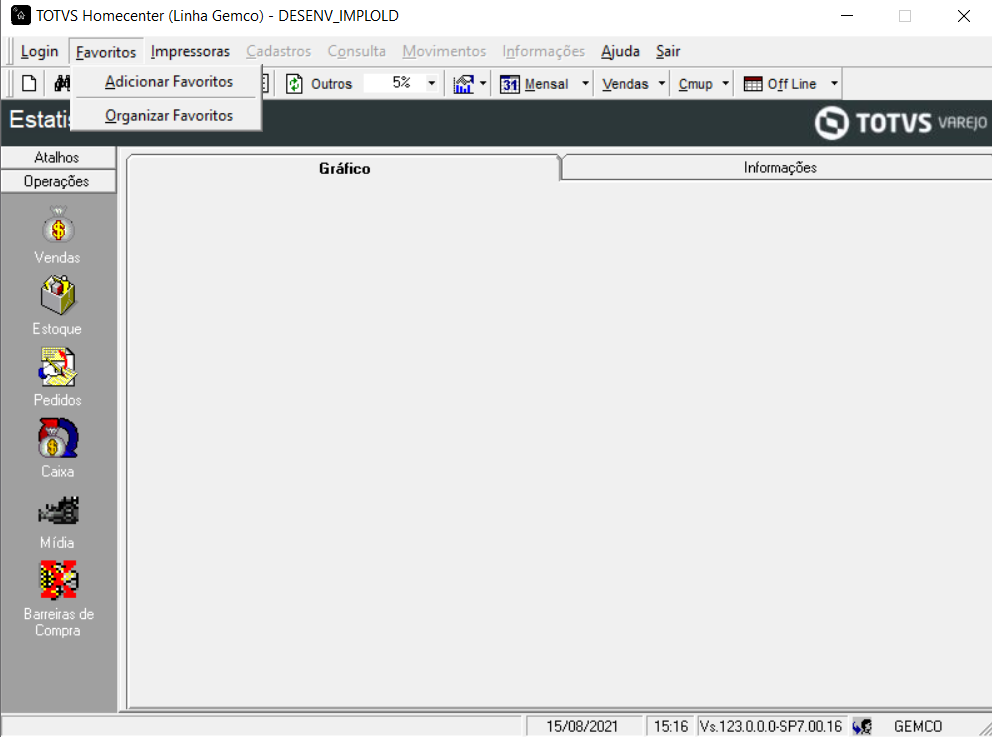Click the version Vs.123.0.0.0-SP7.00.16 text
This screenshot has width=992, height=737.
[x=771, y=726]
